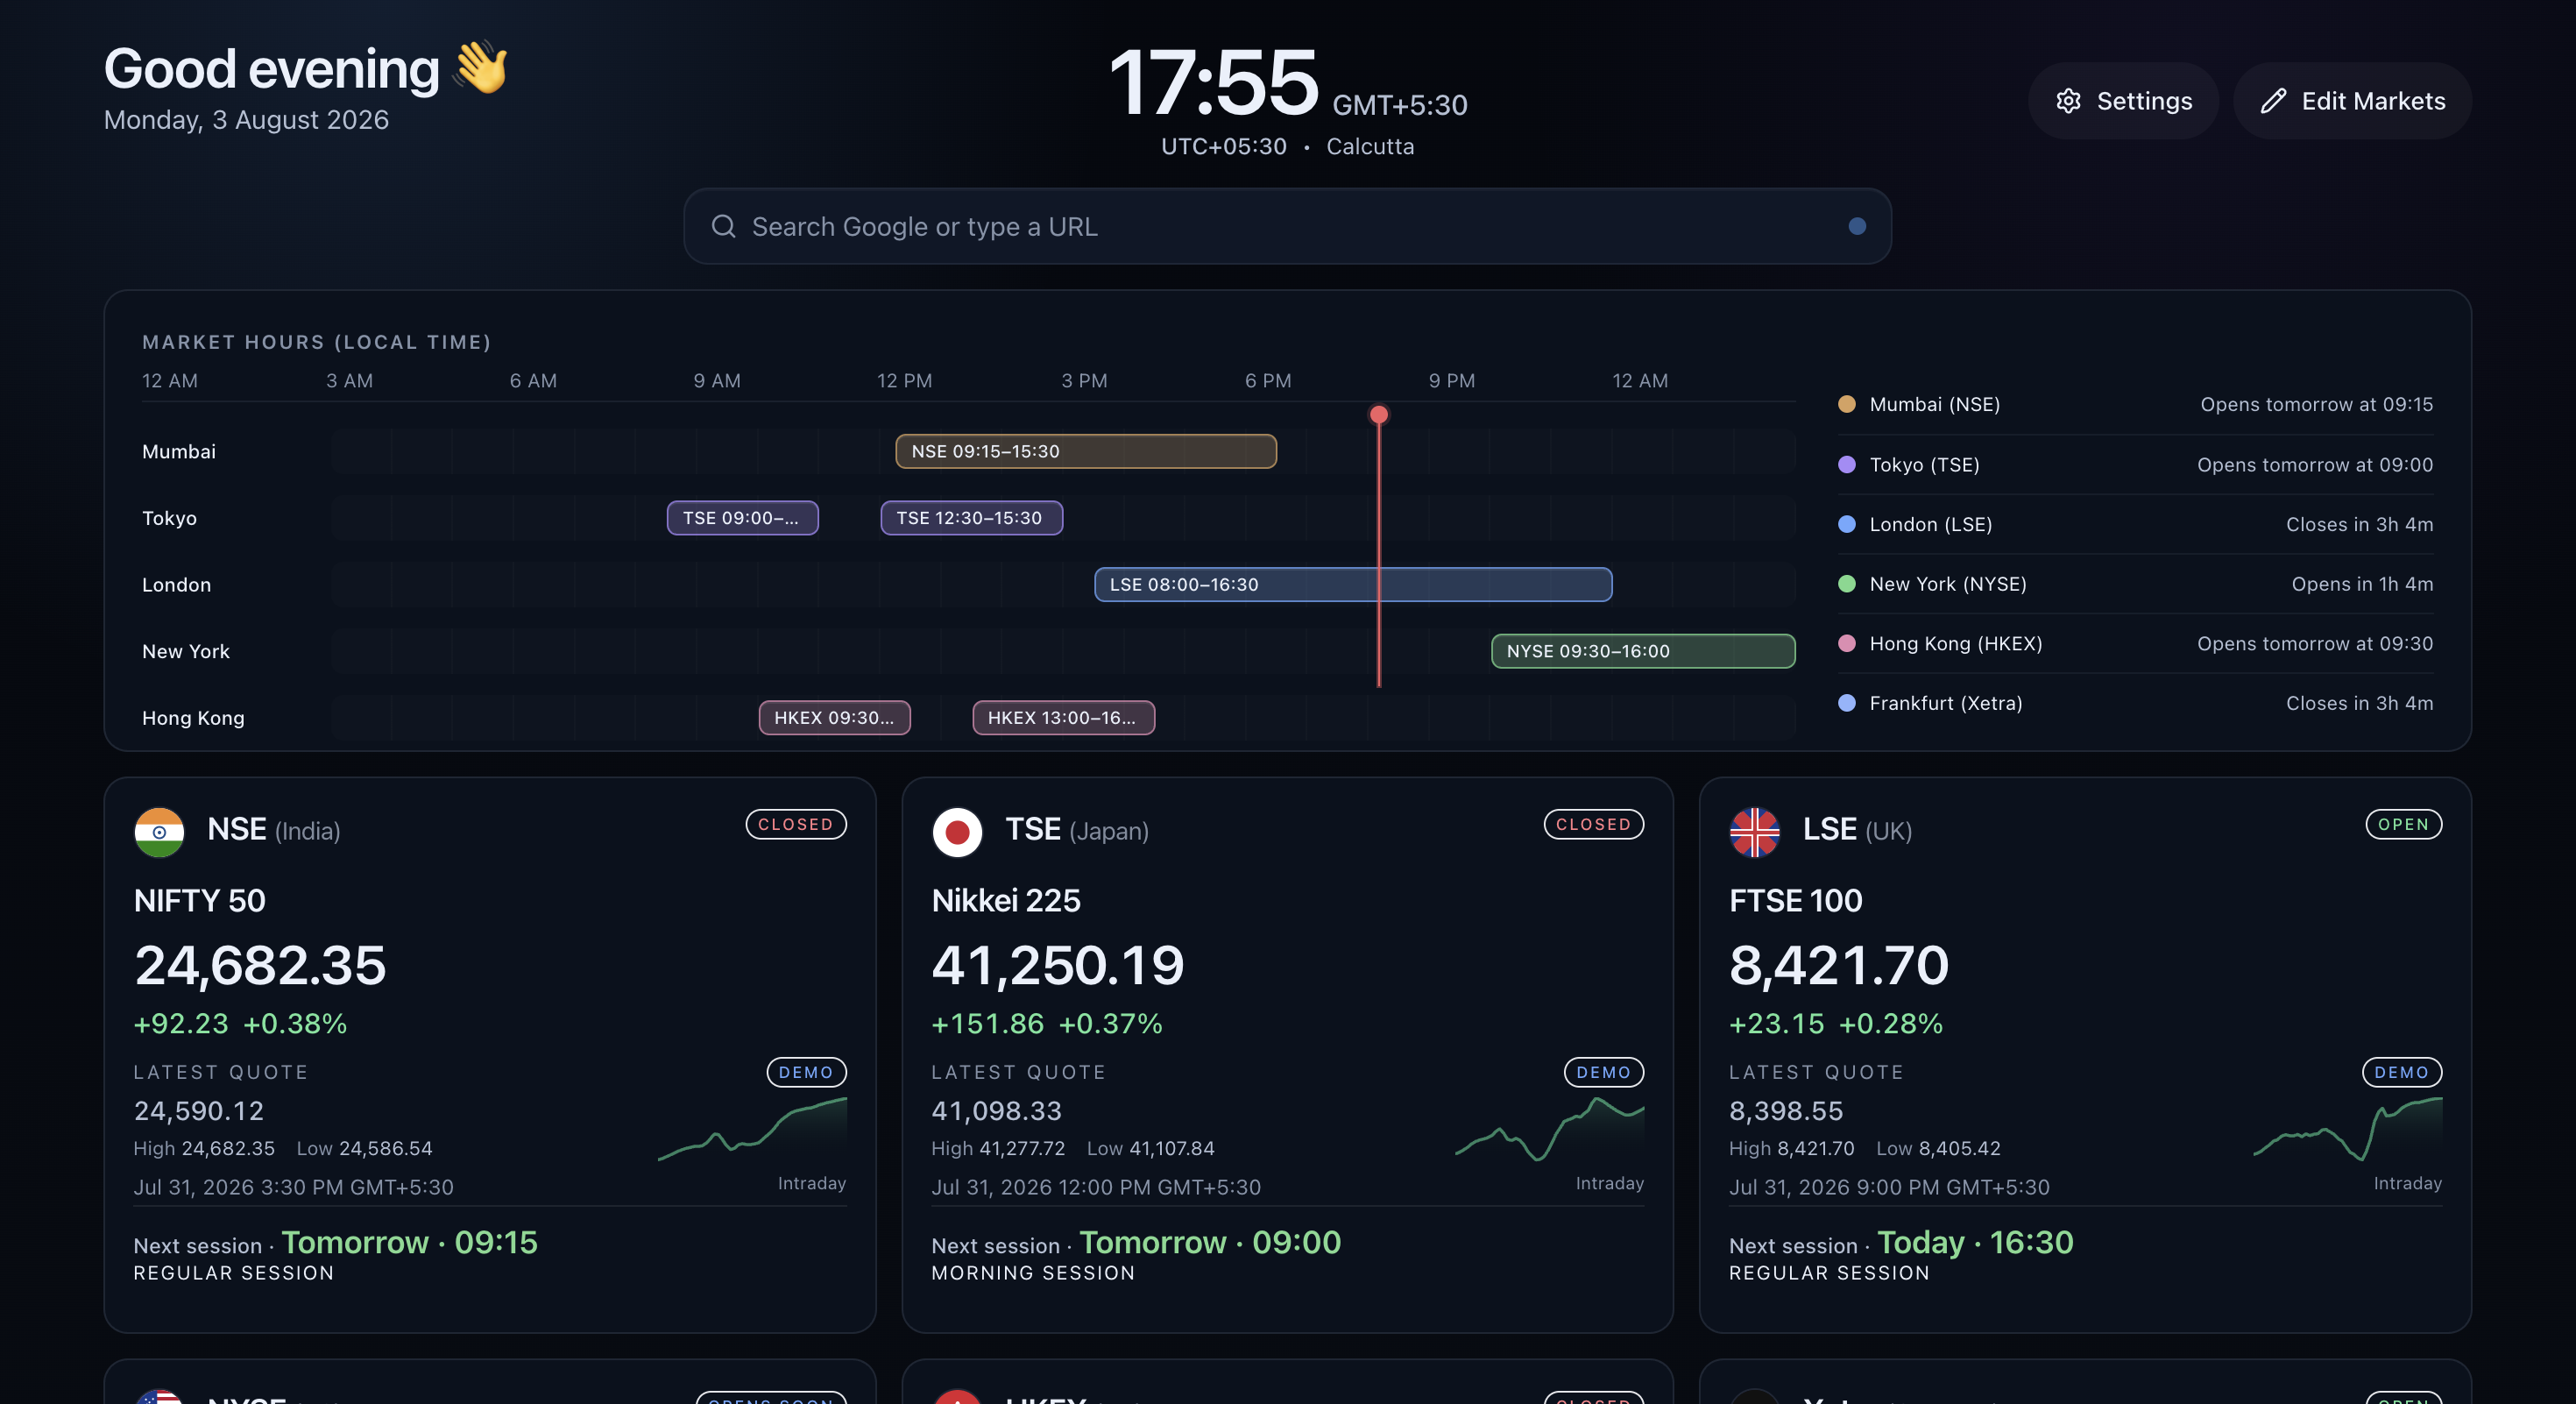This screenshot has height=1404, width=2576.
Task: Click the FTSE 100 value 8,421.70
Action: tap(1839, 967)
